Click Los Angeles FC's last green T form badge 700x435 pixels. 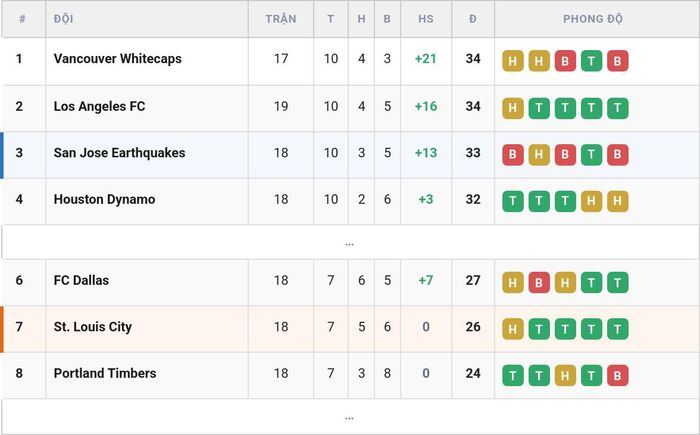pos(617,108)
